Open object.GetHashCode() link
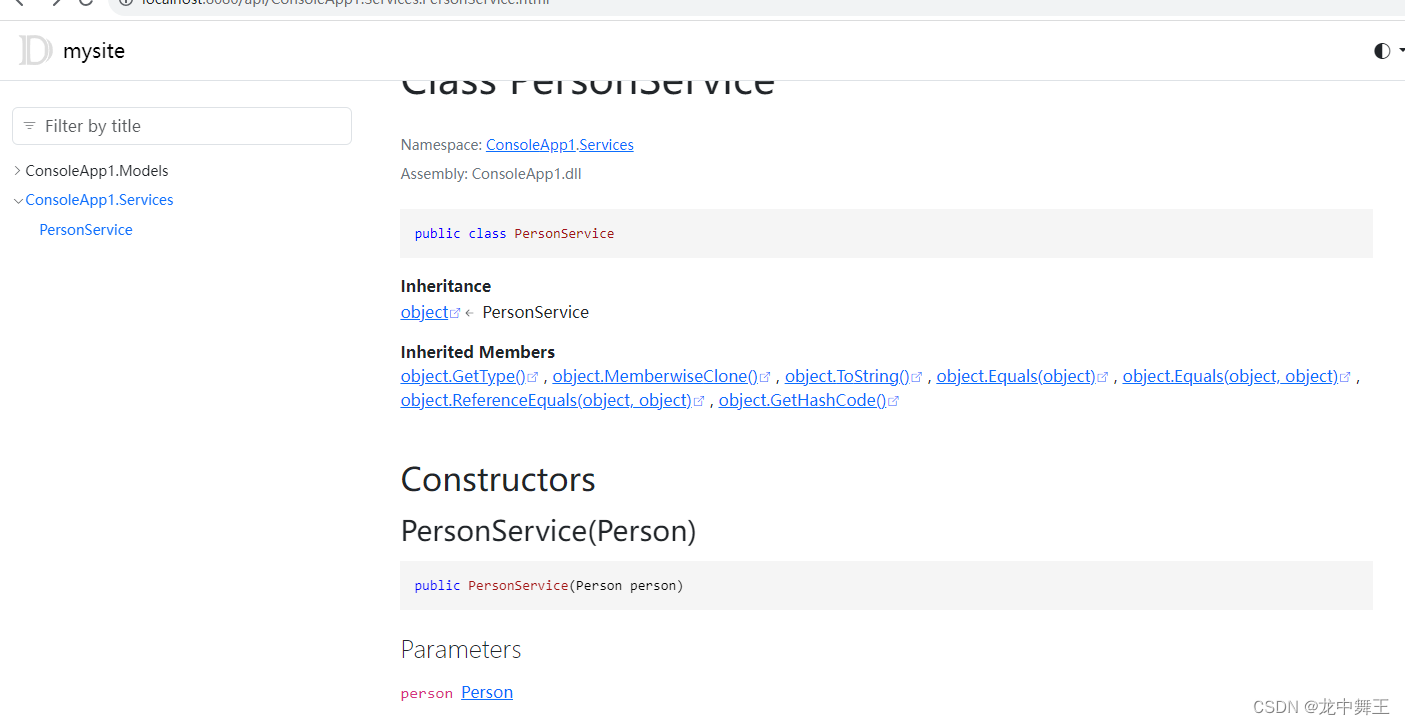 click(802, 400)
